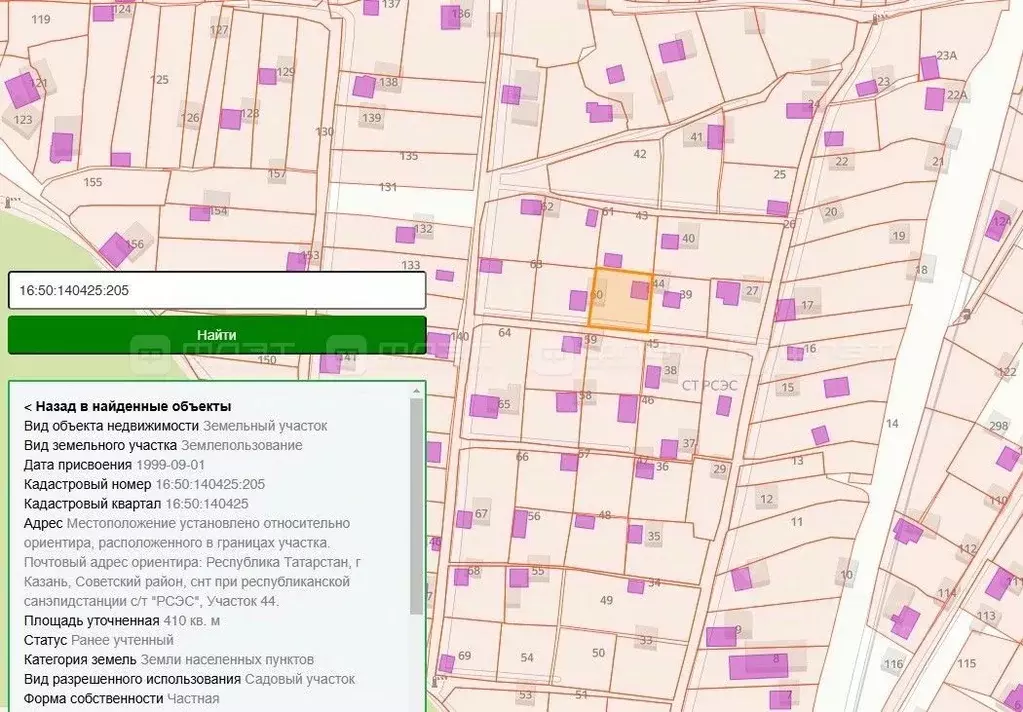Click the cadastral number search field
This screenshot has width=1023, height=712.
click(x=216, y=290)
